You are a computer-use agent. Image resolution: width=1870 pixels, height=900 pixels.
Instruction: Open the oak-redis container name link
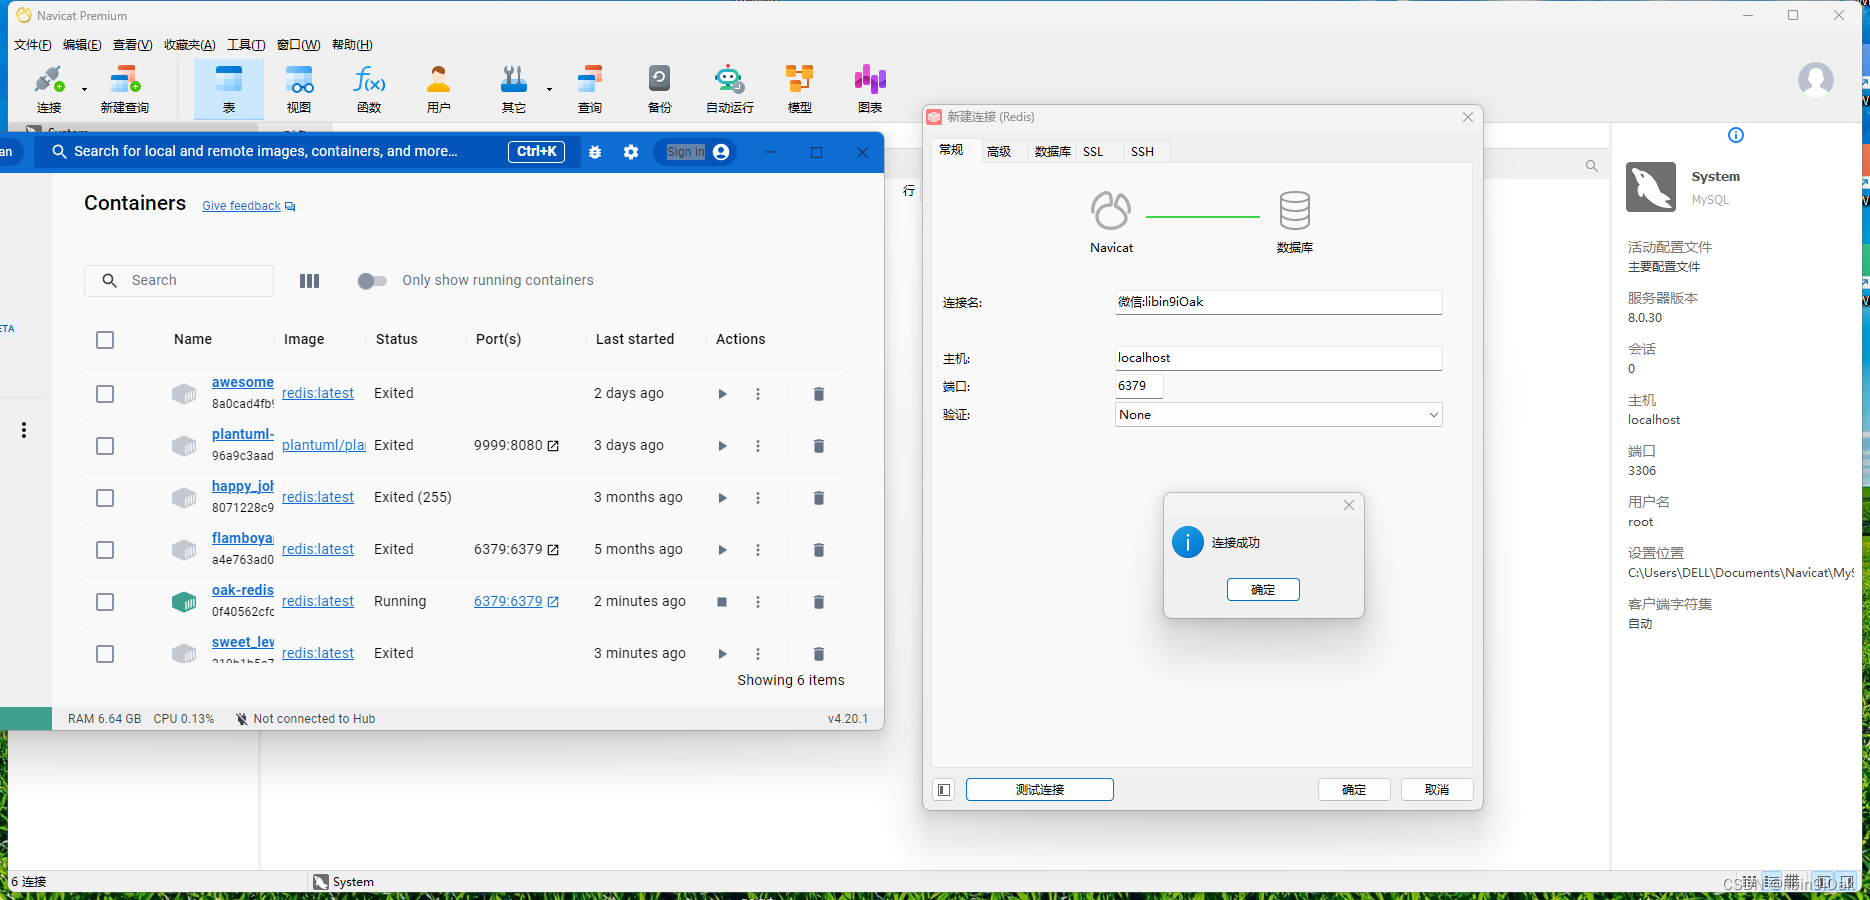pyautogui.click(x=243, y=591)
